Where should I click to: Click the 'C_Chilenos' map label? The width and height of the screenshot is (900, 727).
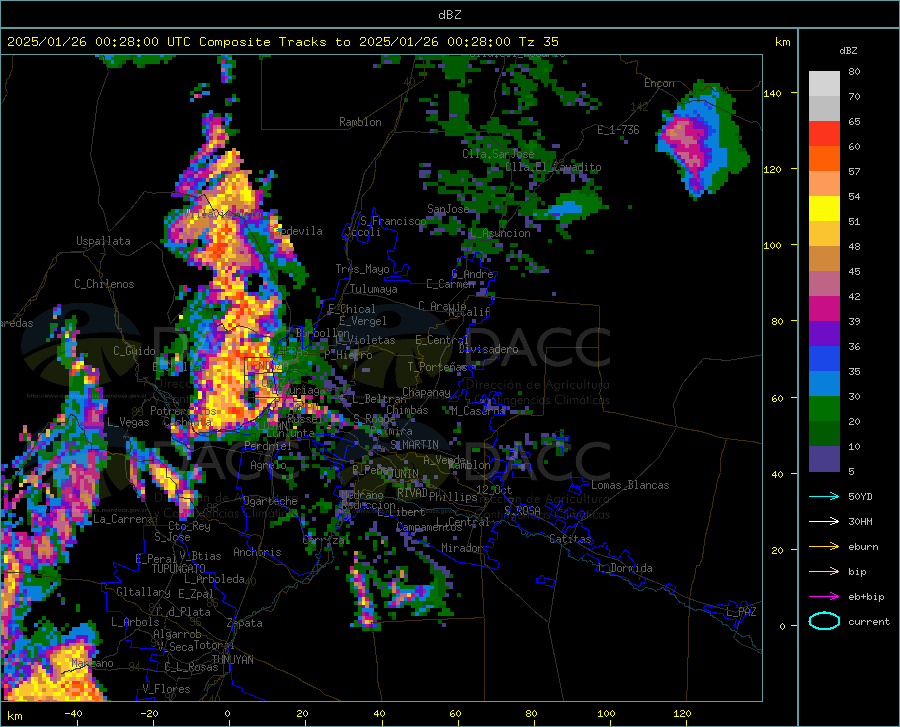(x=104, y=284)
